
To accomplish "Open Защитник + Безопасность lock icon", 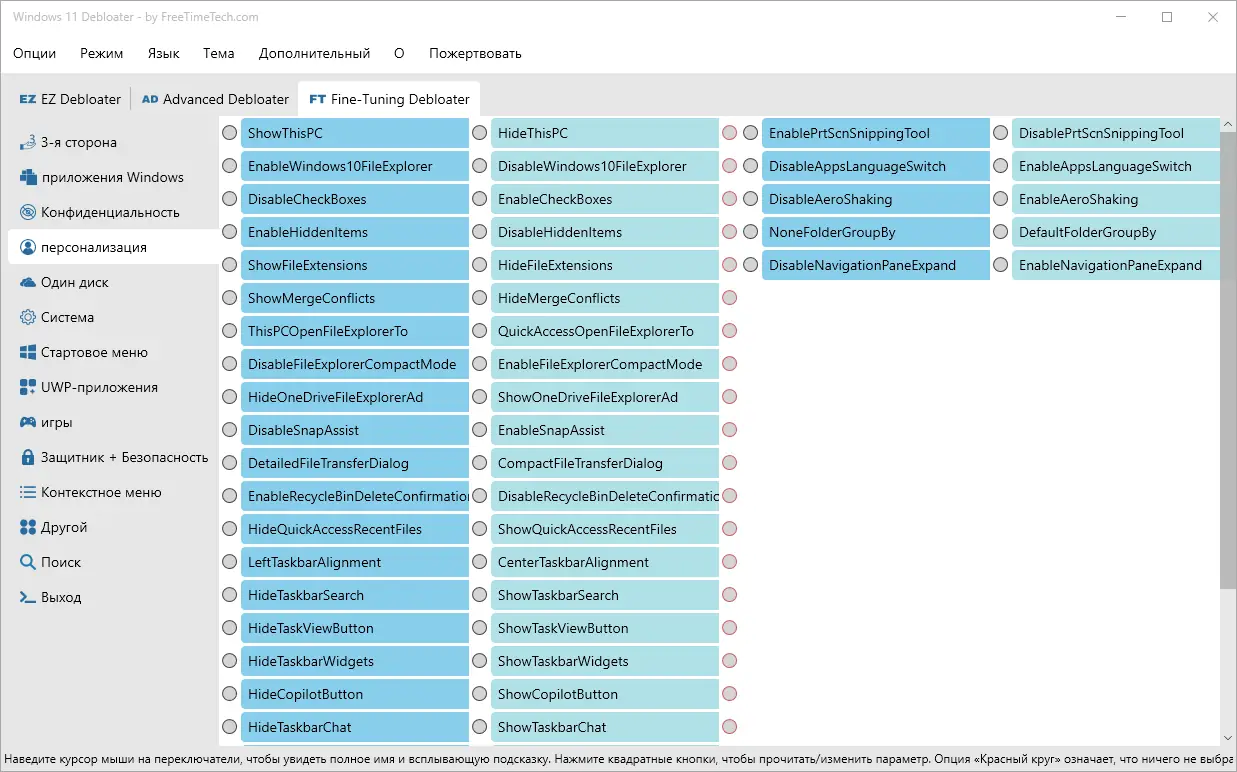I will (x=28, y=457).
